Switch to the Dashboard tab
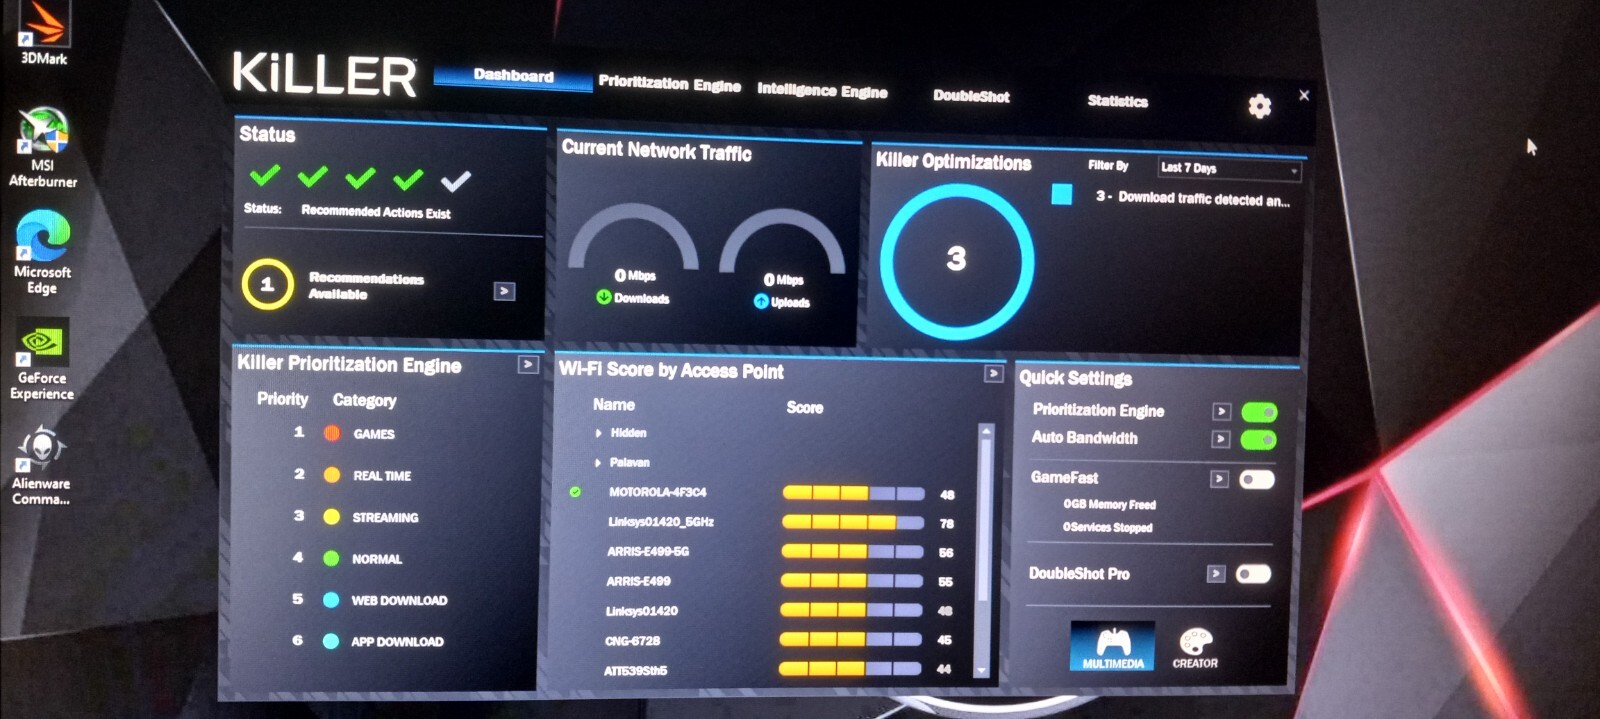This screenshot has height=719, width=1600. (x=513, y=76)
